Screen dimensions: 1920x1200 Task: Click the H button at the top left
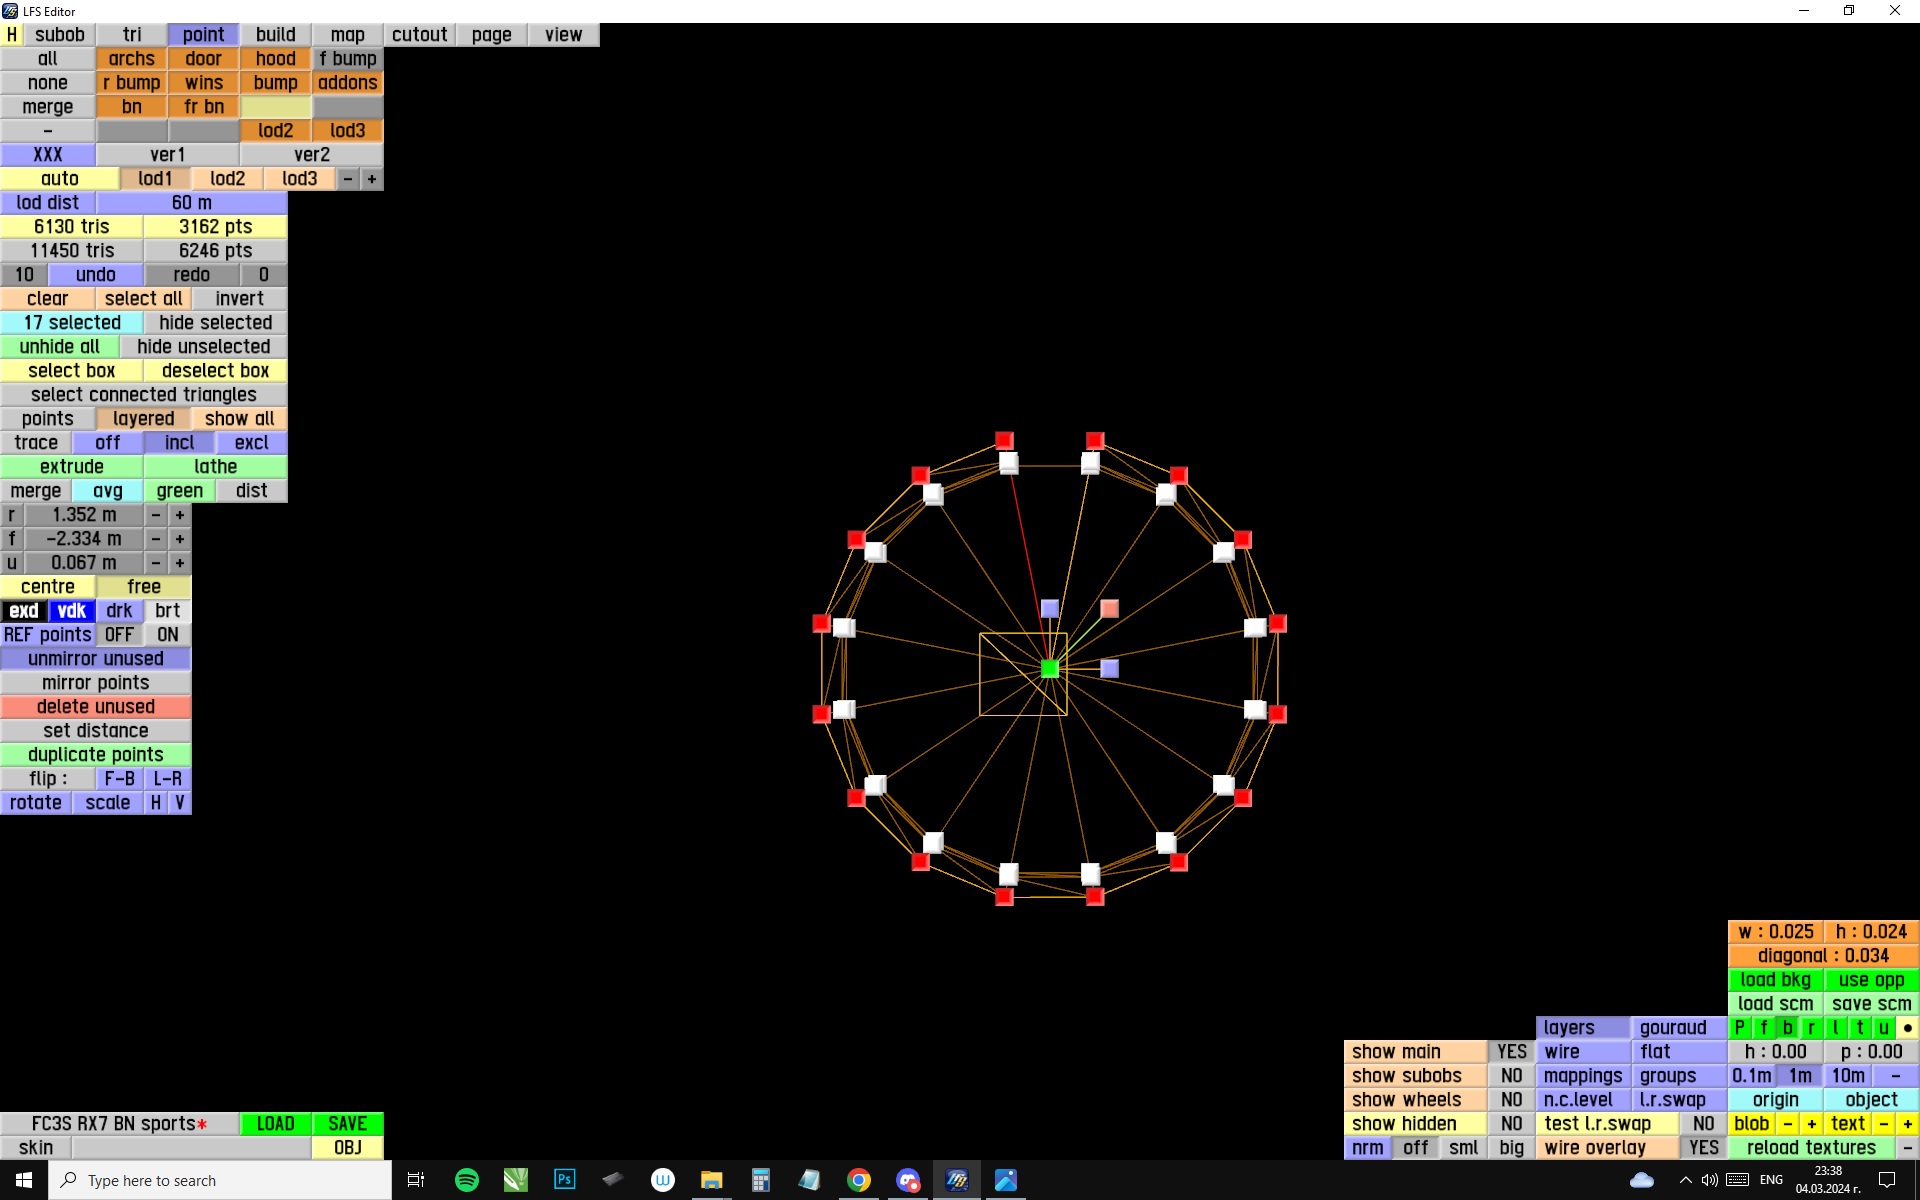[12, 35]
